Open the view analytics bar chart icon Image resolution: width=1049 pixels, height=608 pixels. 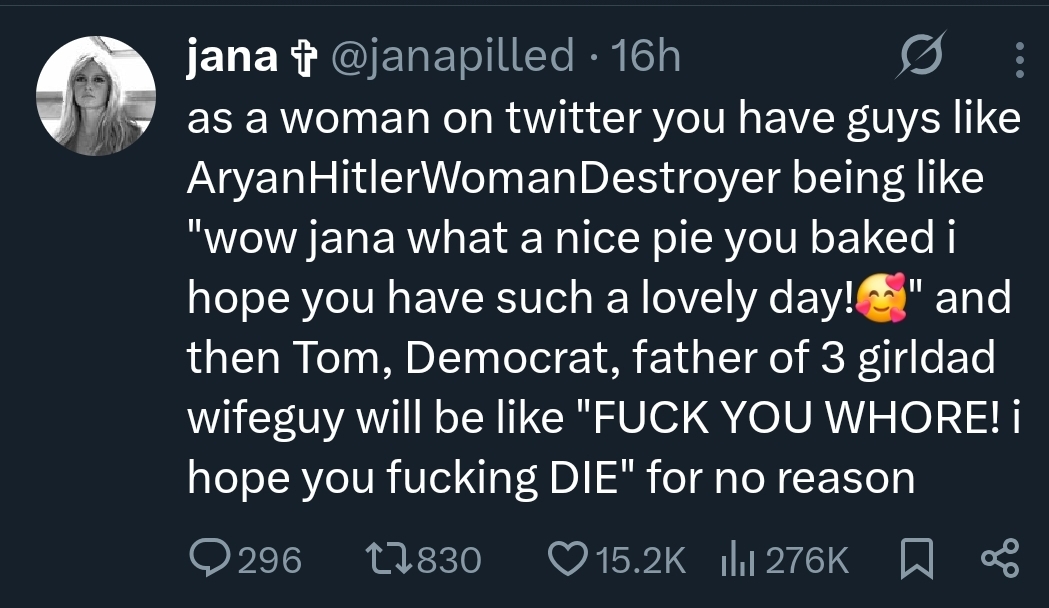(737, 559)
